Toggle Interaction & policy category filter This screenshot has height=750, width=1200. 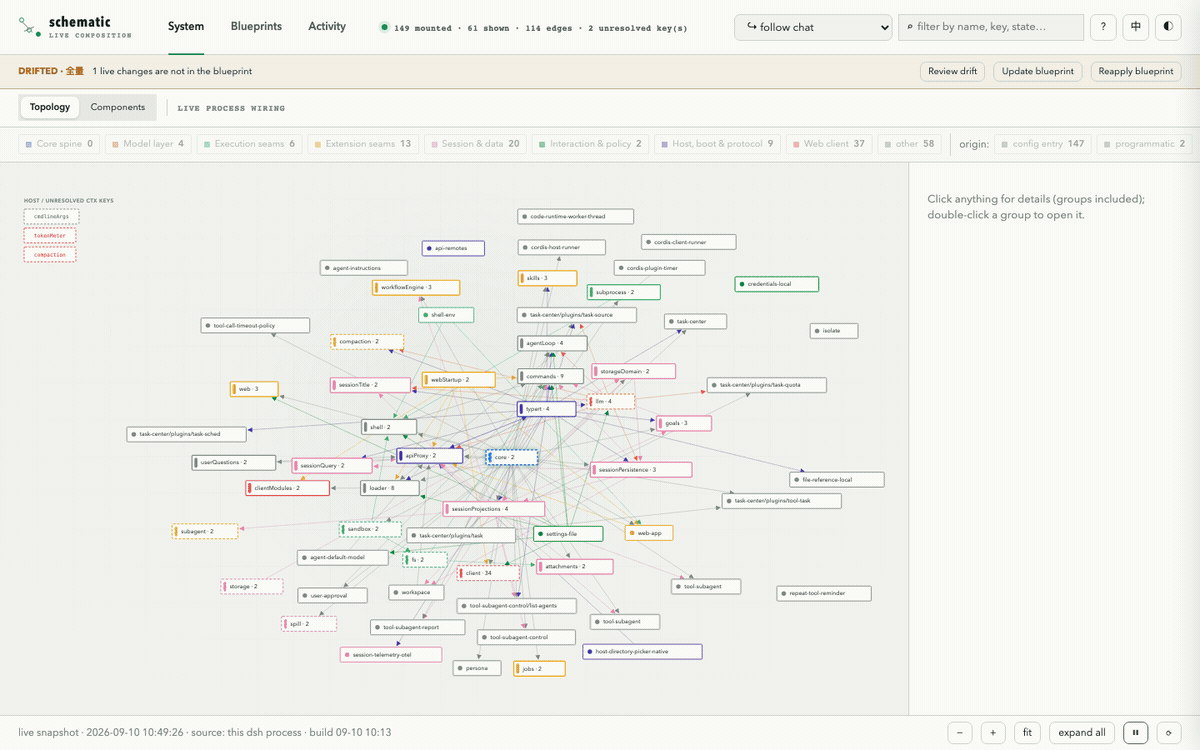(590, 144)
